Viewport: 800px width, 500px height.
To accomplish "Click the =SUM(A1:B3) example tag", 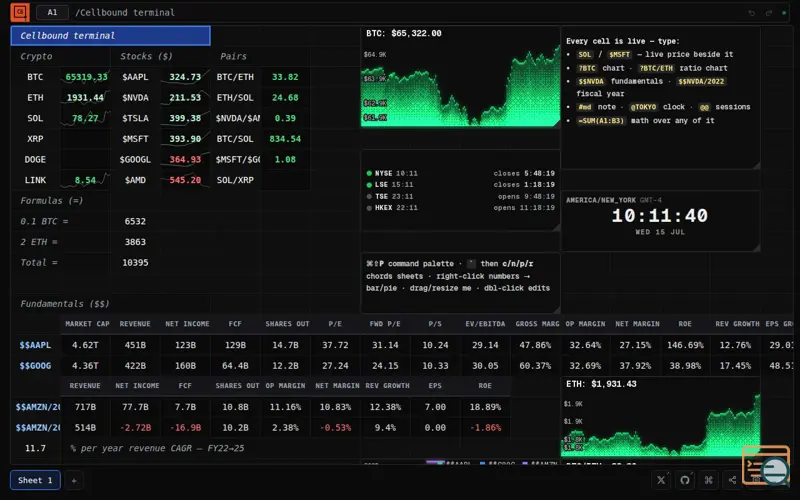I will [x=601, y=121].
